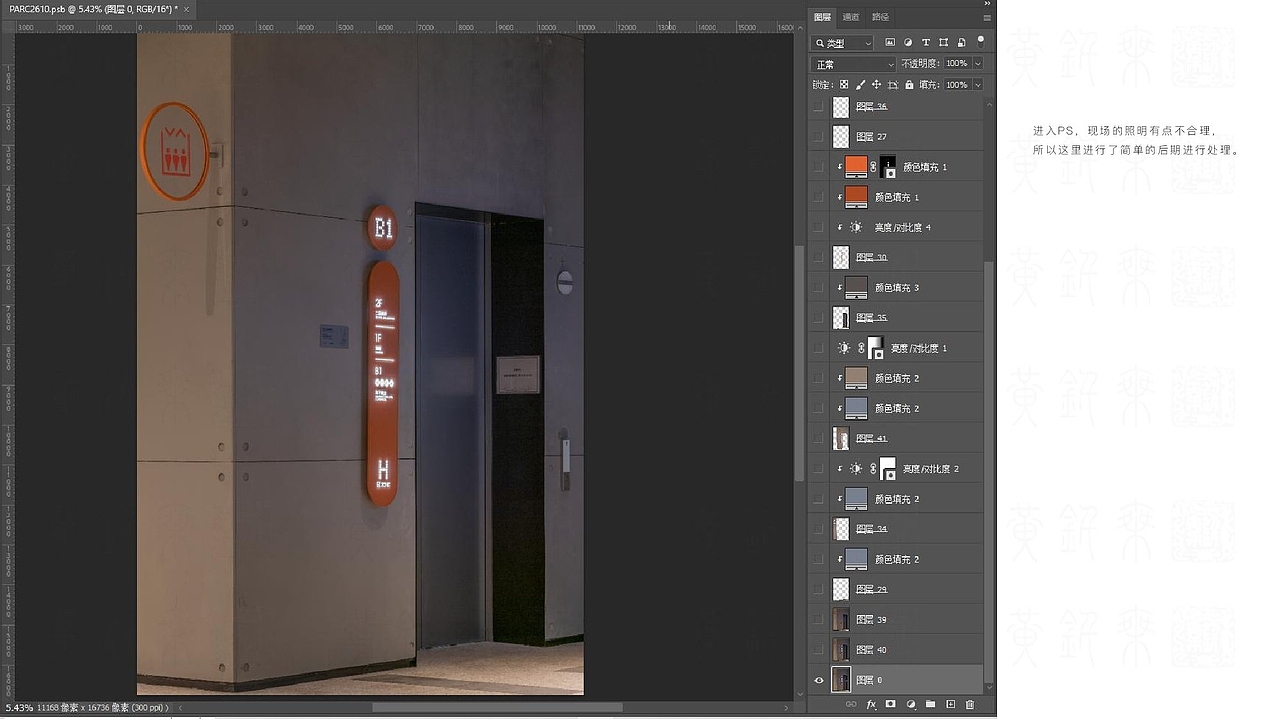Image resolution: width=1280 pixels, height=720 pixels.
Task: Click lock image pixels brush icon
Action: pos(860,85)
